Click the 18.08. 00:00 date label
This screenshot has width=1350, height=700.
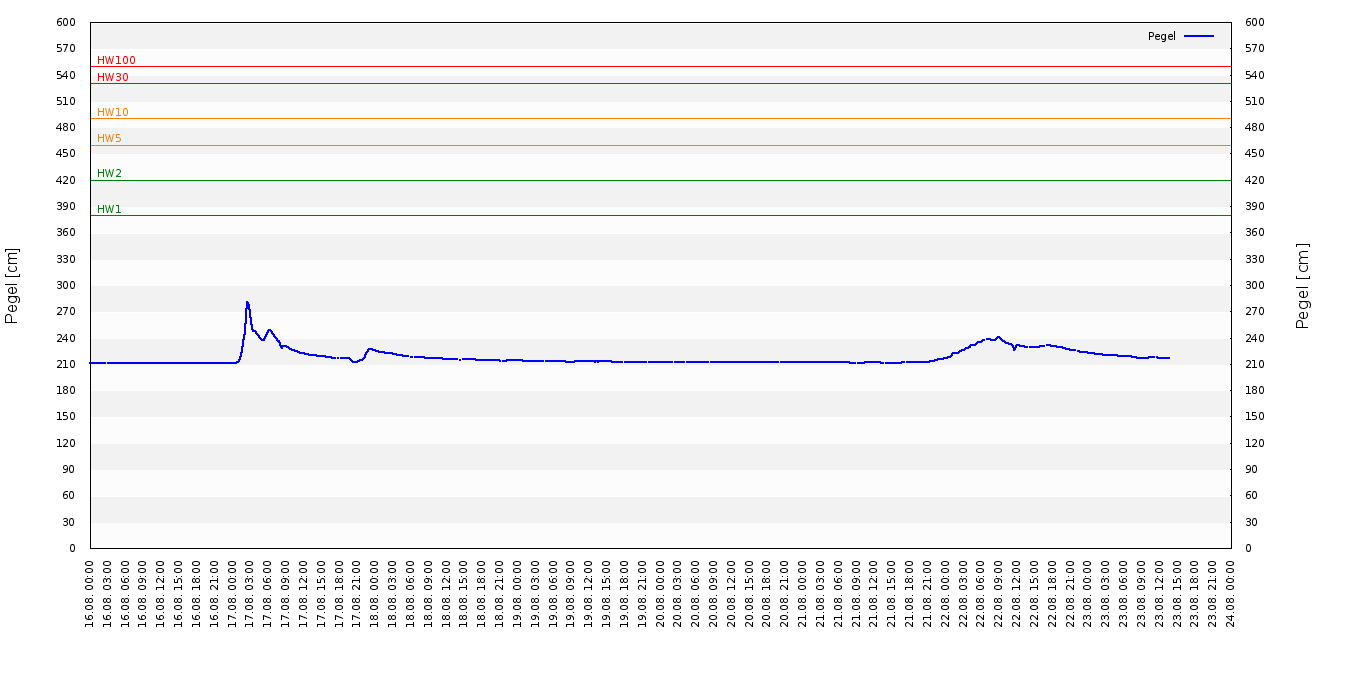[x=376, y=593]
